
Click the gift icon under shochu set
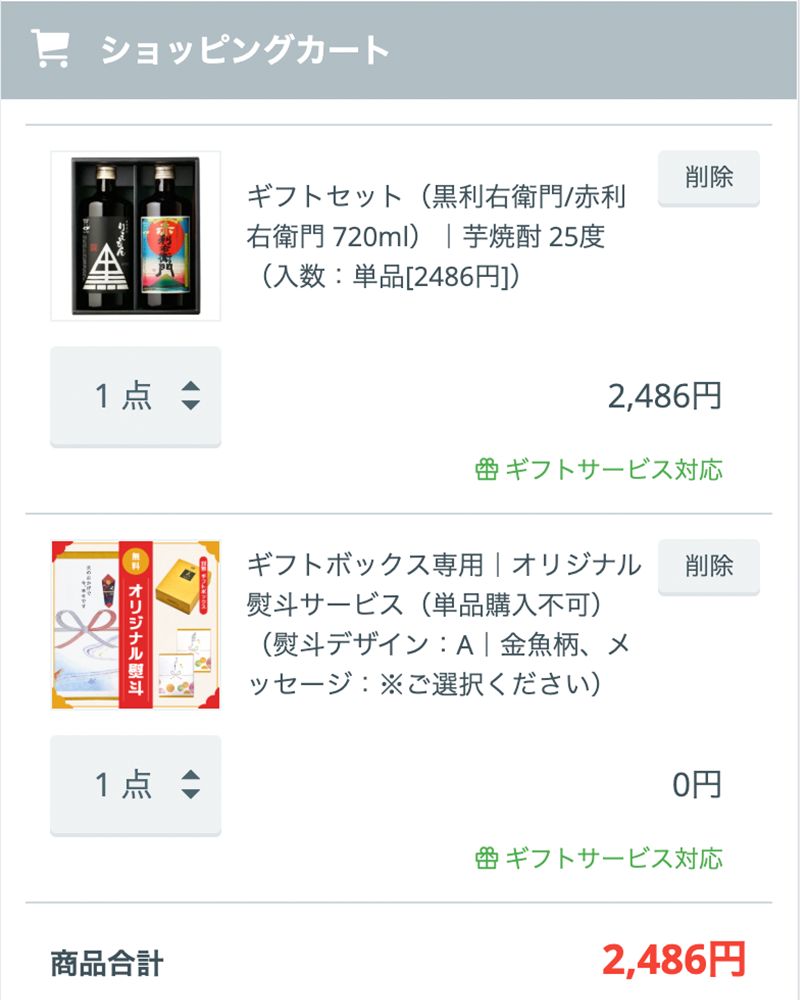(487, 469)
